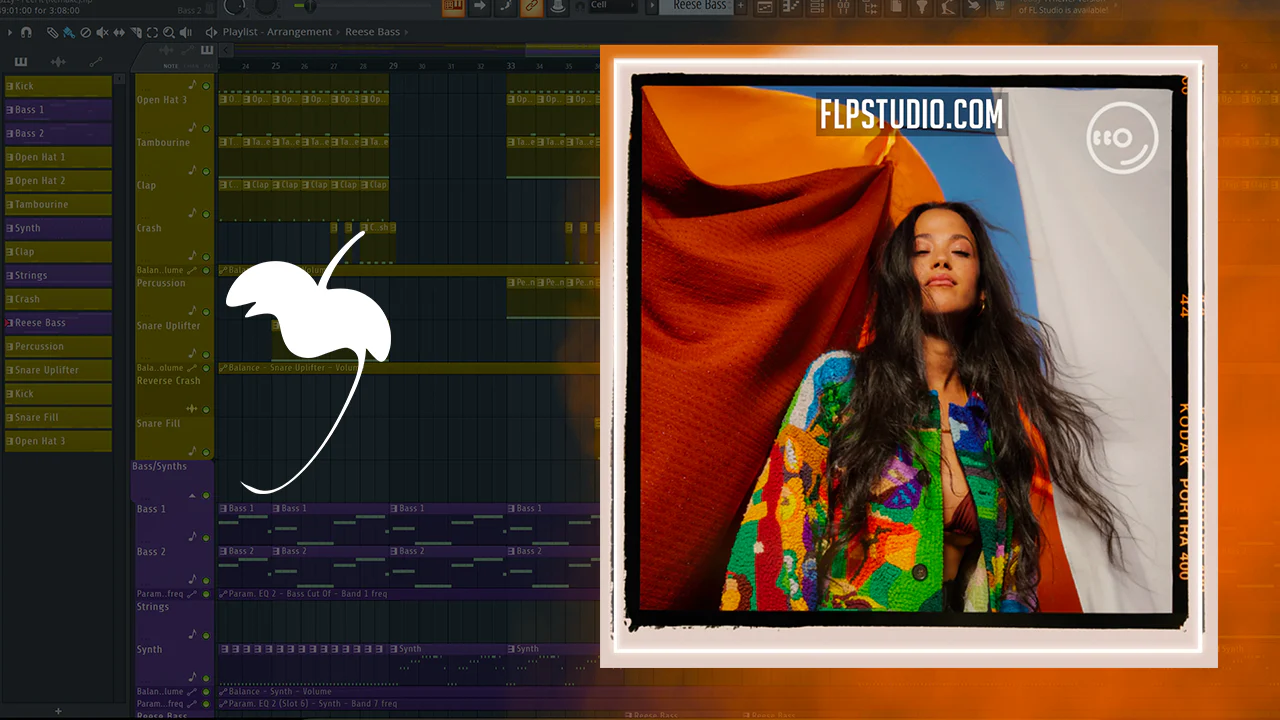Add a new pattern with plus button
Viewport: 1280px width, 720px height.
click(741, 7)
